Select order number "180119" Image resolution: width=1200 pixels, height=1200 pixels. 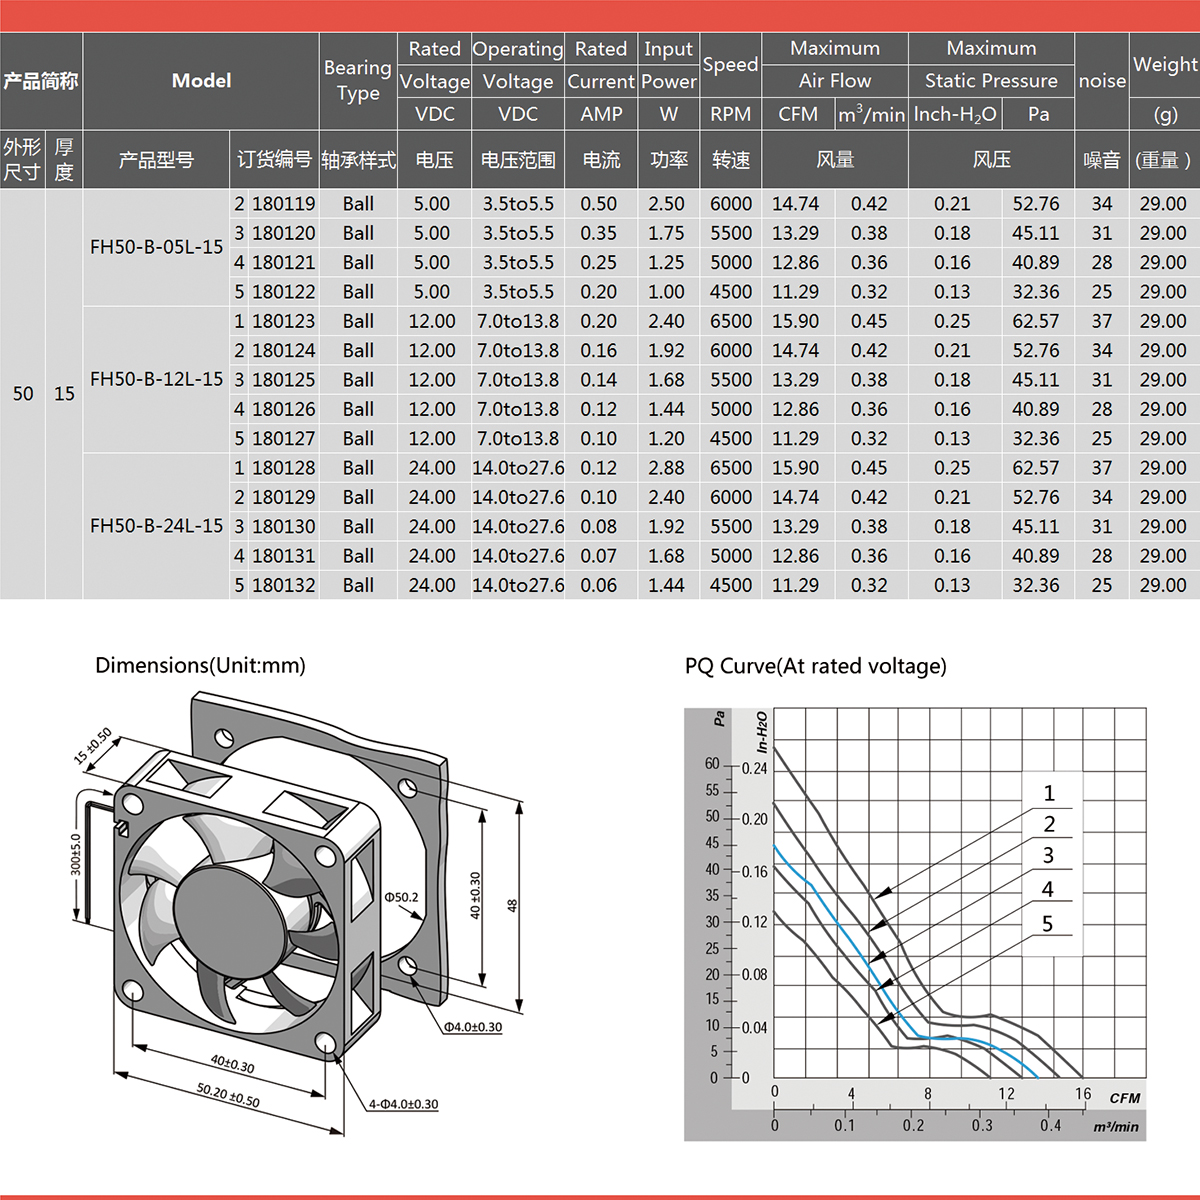pos(284,204)
